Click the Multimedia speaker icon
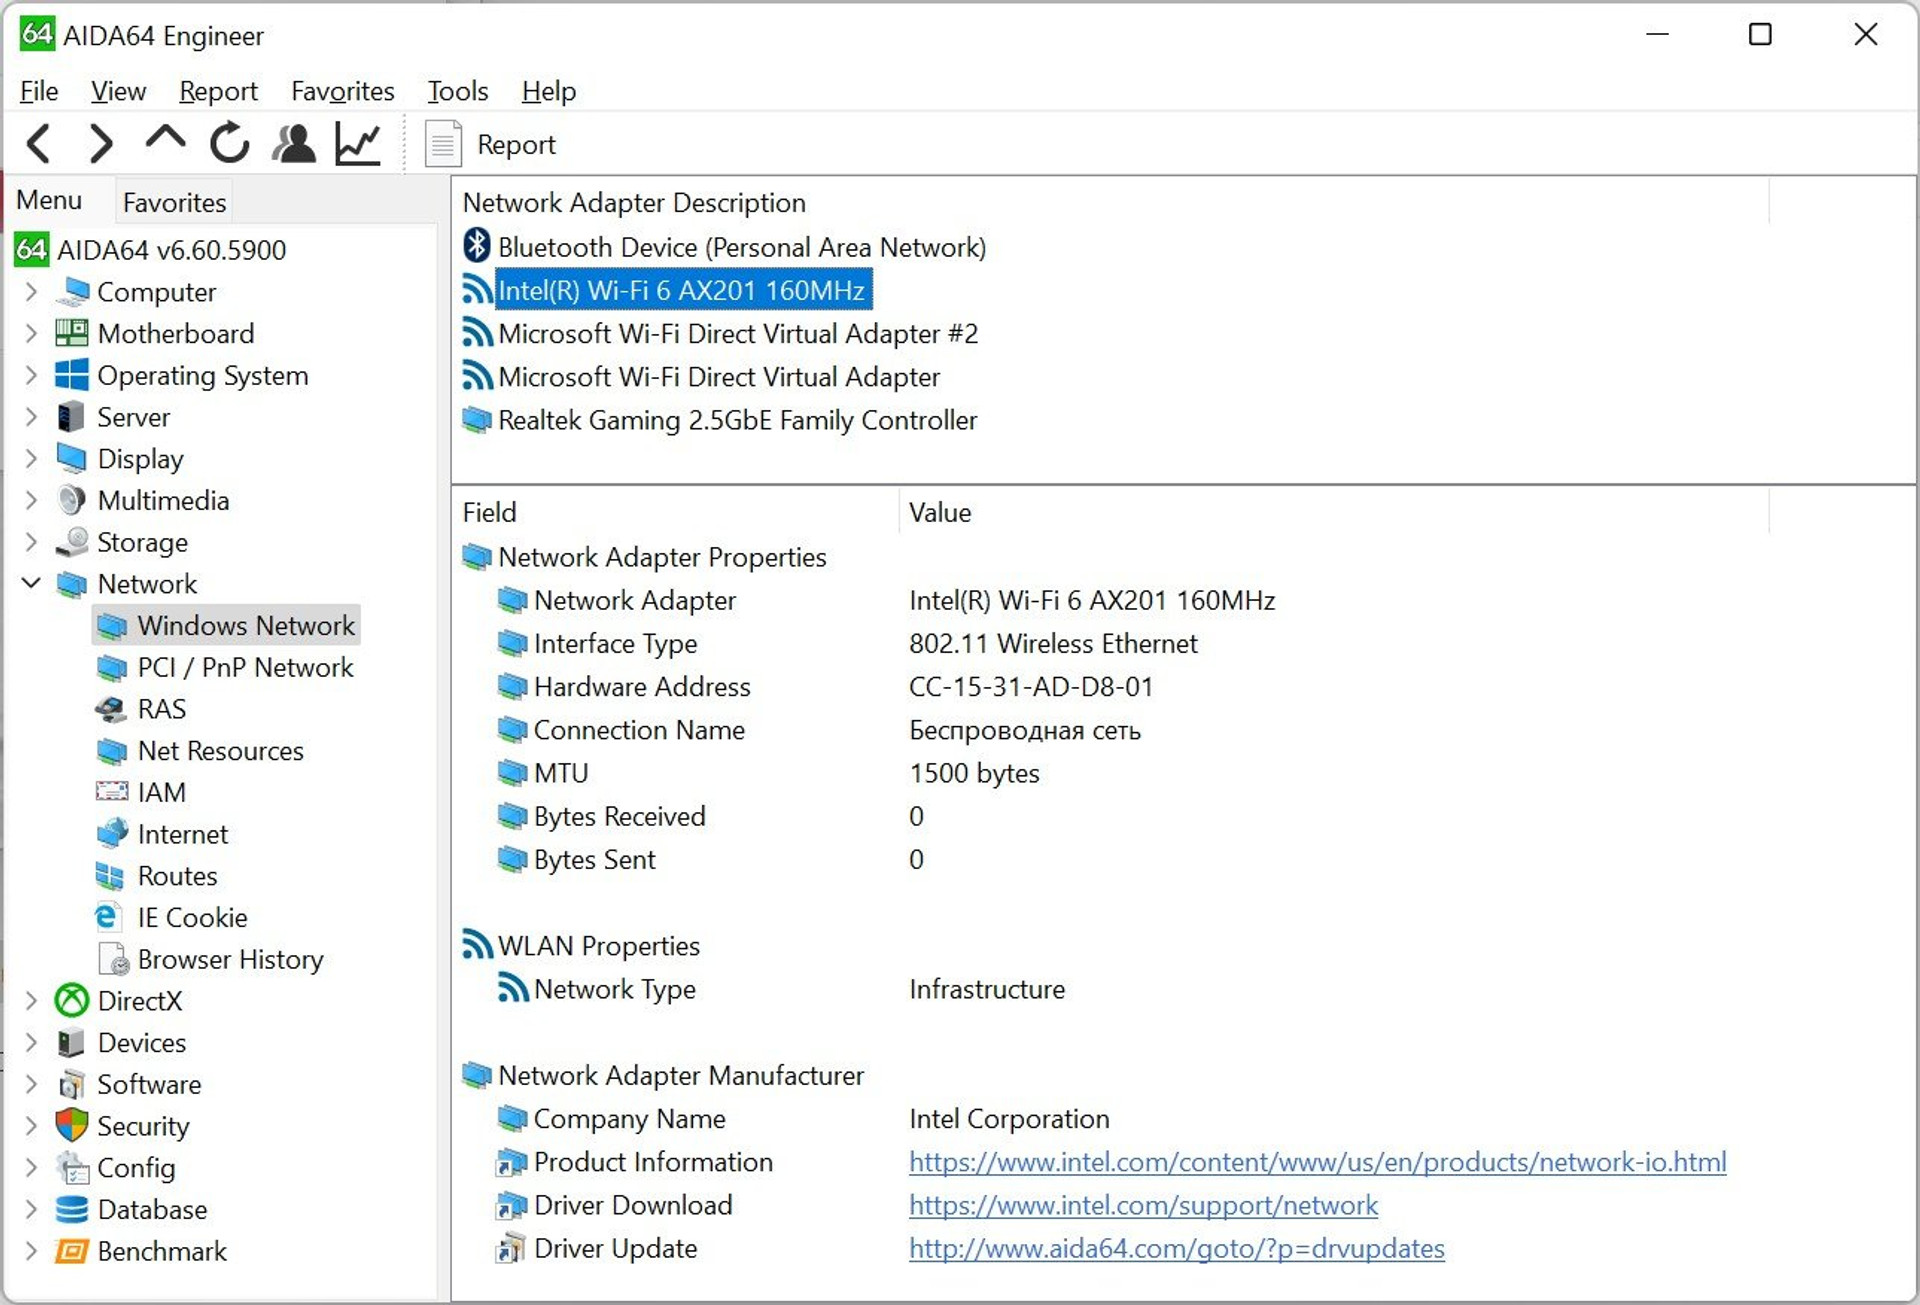1920x1305 pixels. pos(72,500)
